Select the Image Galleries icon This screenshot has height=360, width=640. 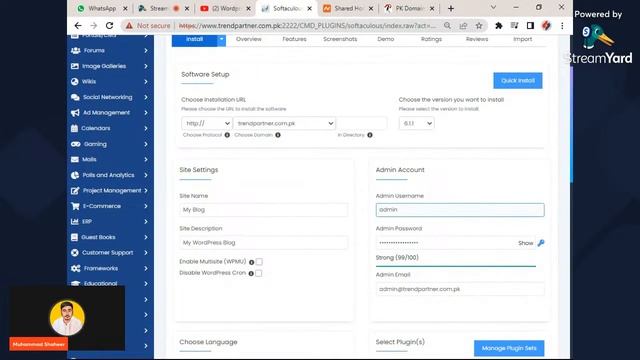(75, 66)
